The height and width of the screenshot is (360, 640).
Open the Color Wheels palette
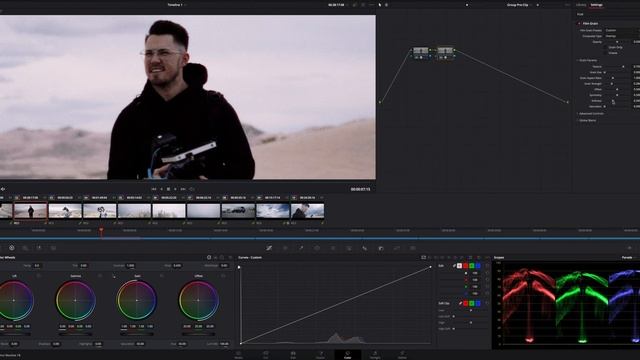click(12, 248)
